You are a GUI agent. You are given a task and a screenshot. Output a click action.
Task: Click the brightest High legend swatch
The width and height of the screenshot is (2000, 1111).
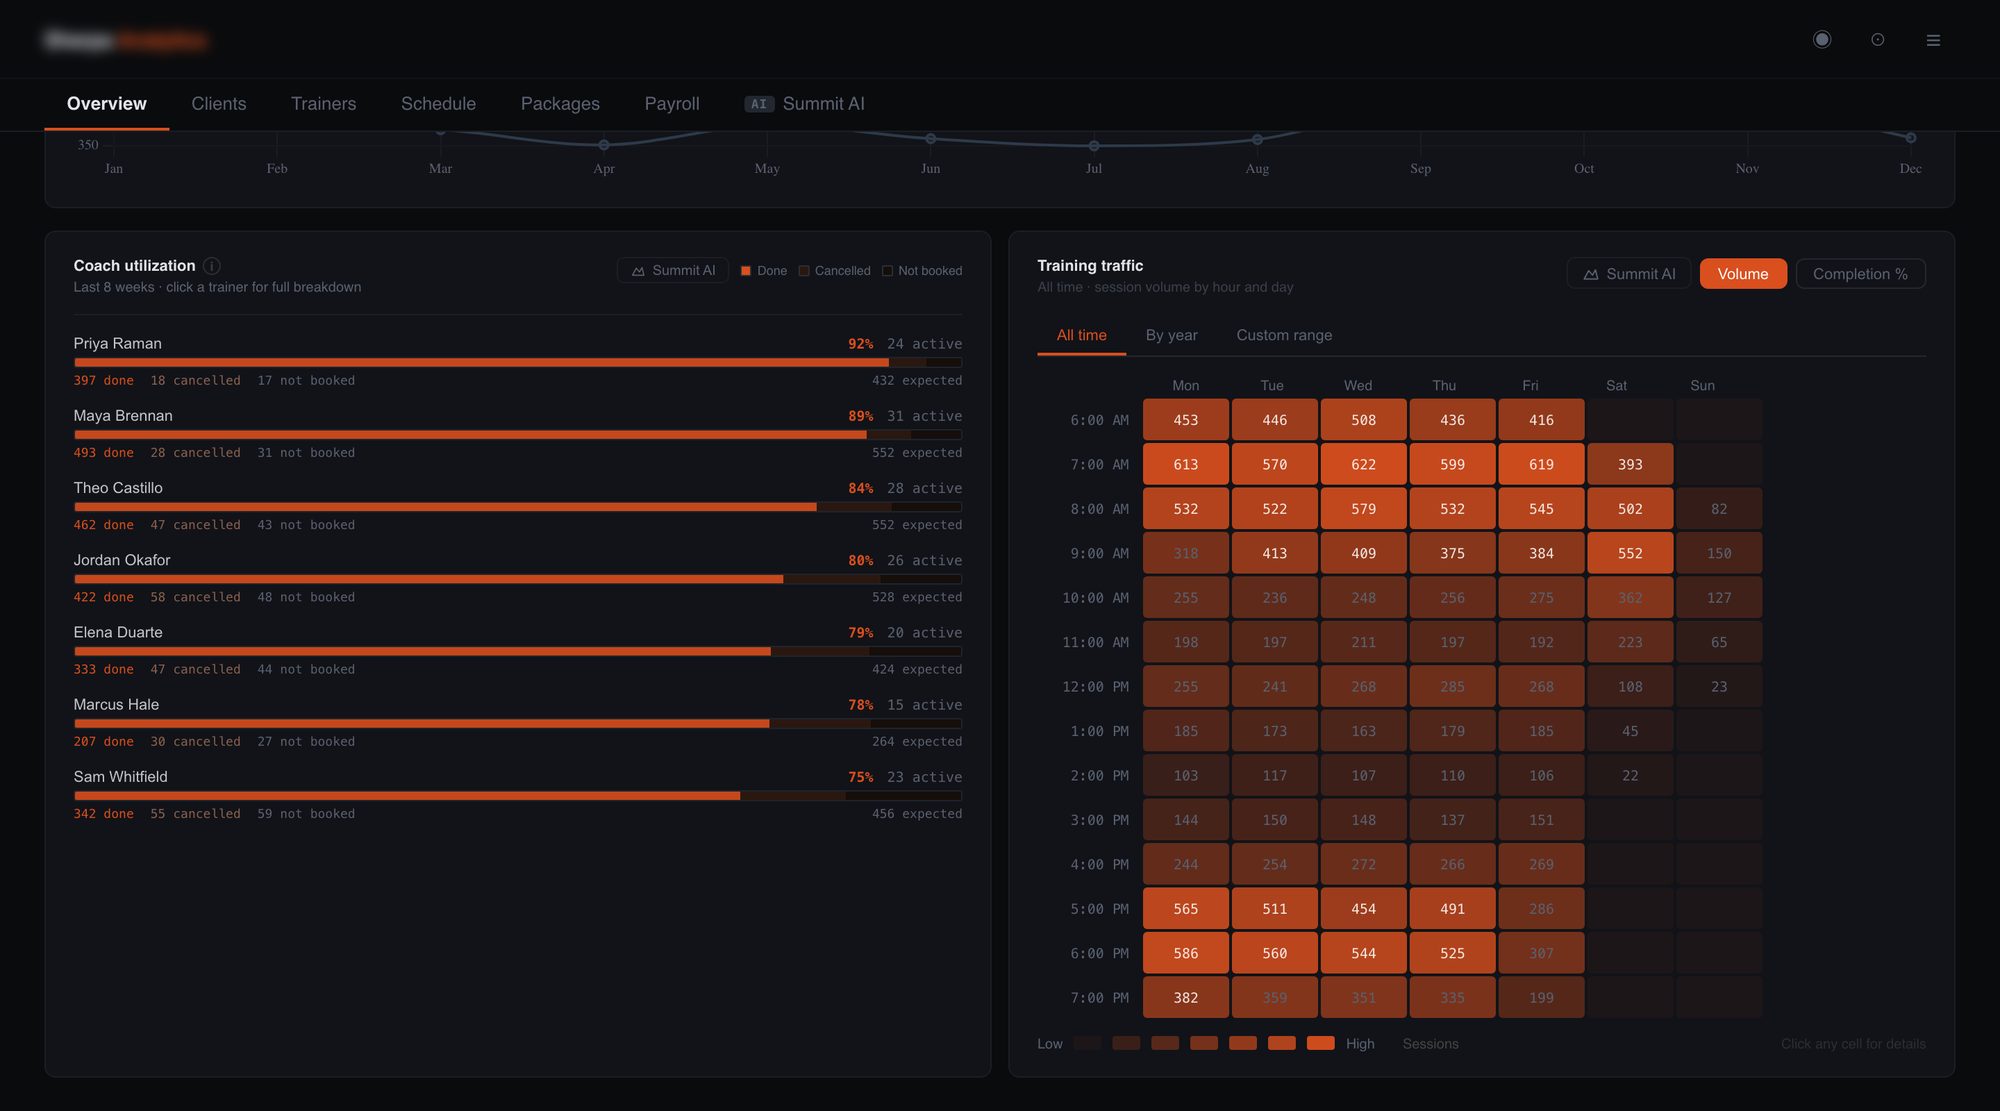click(1320, 1043)
